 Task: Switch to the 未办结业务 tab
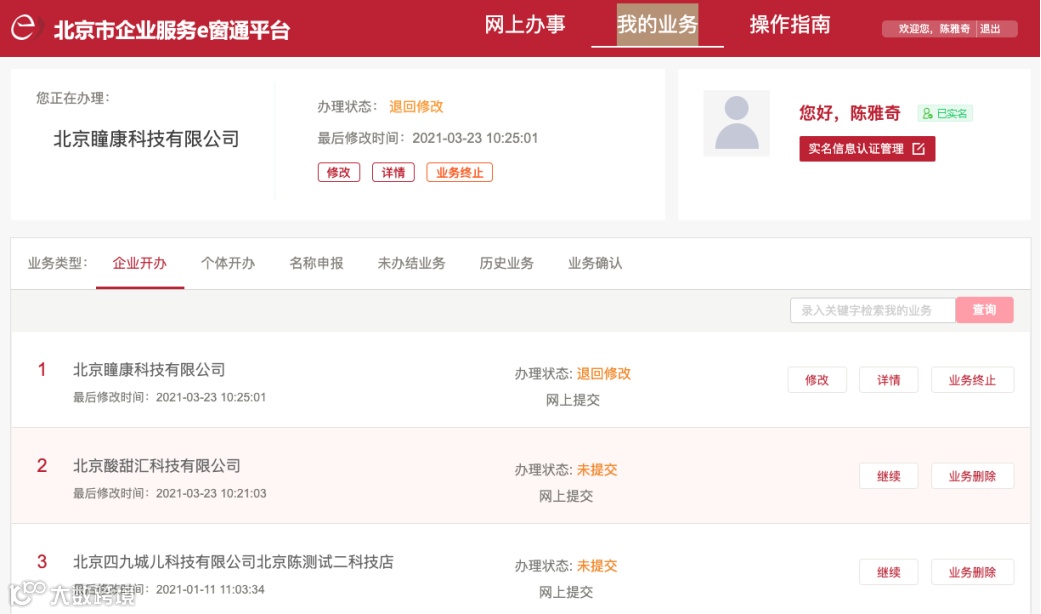pyautogui.click(x=412, y=264)
